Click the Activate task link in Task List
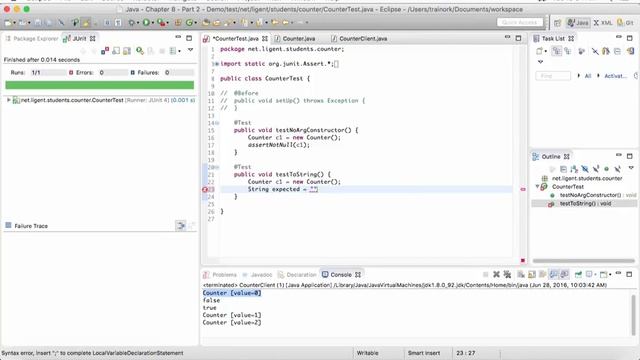 point(616,76)
